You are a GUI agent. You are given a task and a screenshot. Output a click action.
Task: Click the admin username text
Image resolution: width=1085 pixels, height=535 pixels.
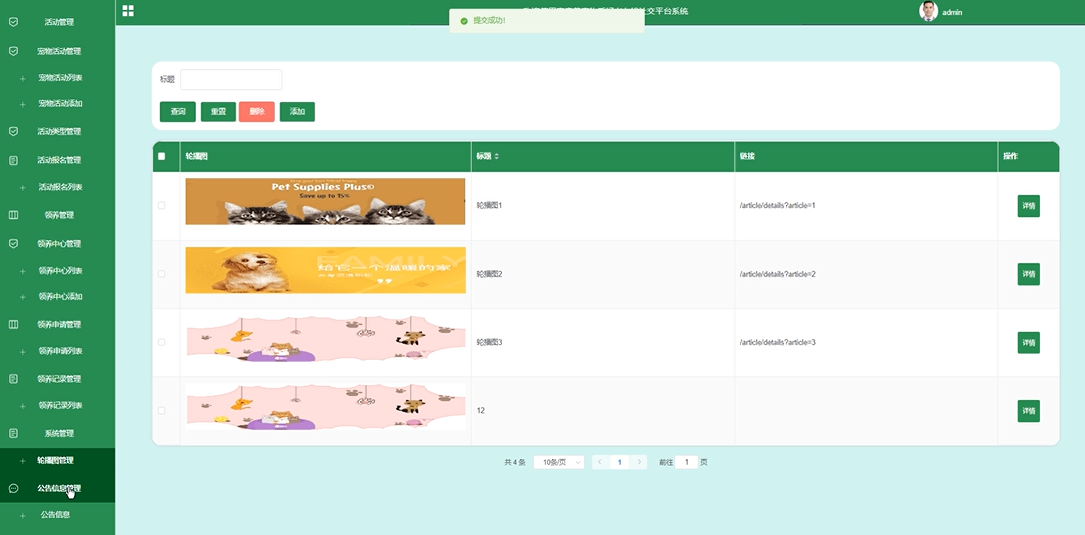(952, 12)
